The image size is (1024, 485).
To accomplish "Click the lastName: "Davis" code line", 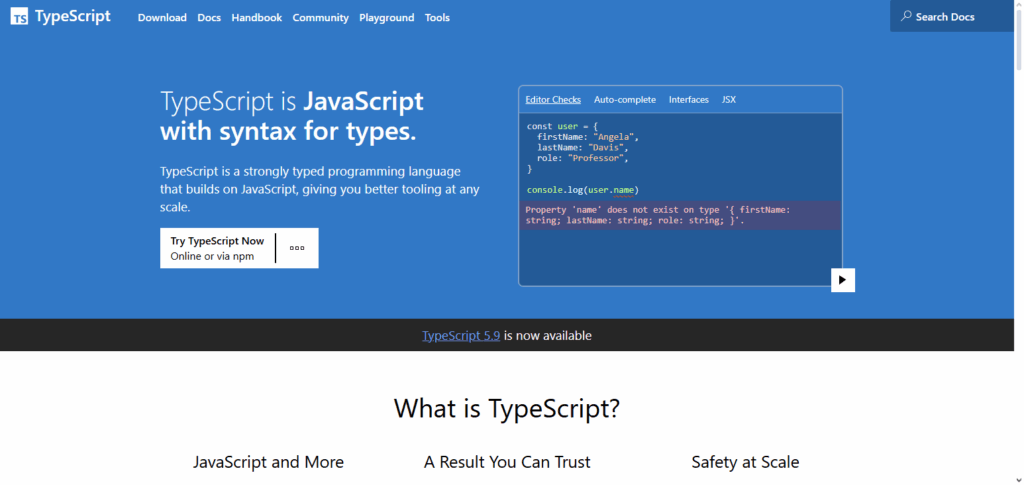I will pyautogui.click(x=583, y=148).
